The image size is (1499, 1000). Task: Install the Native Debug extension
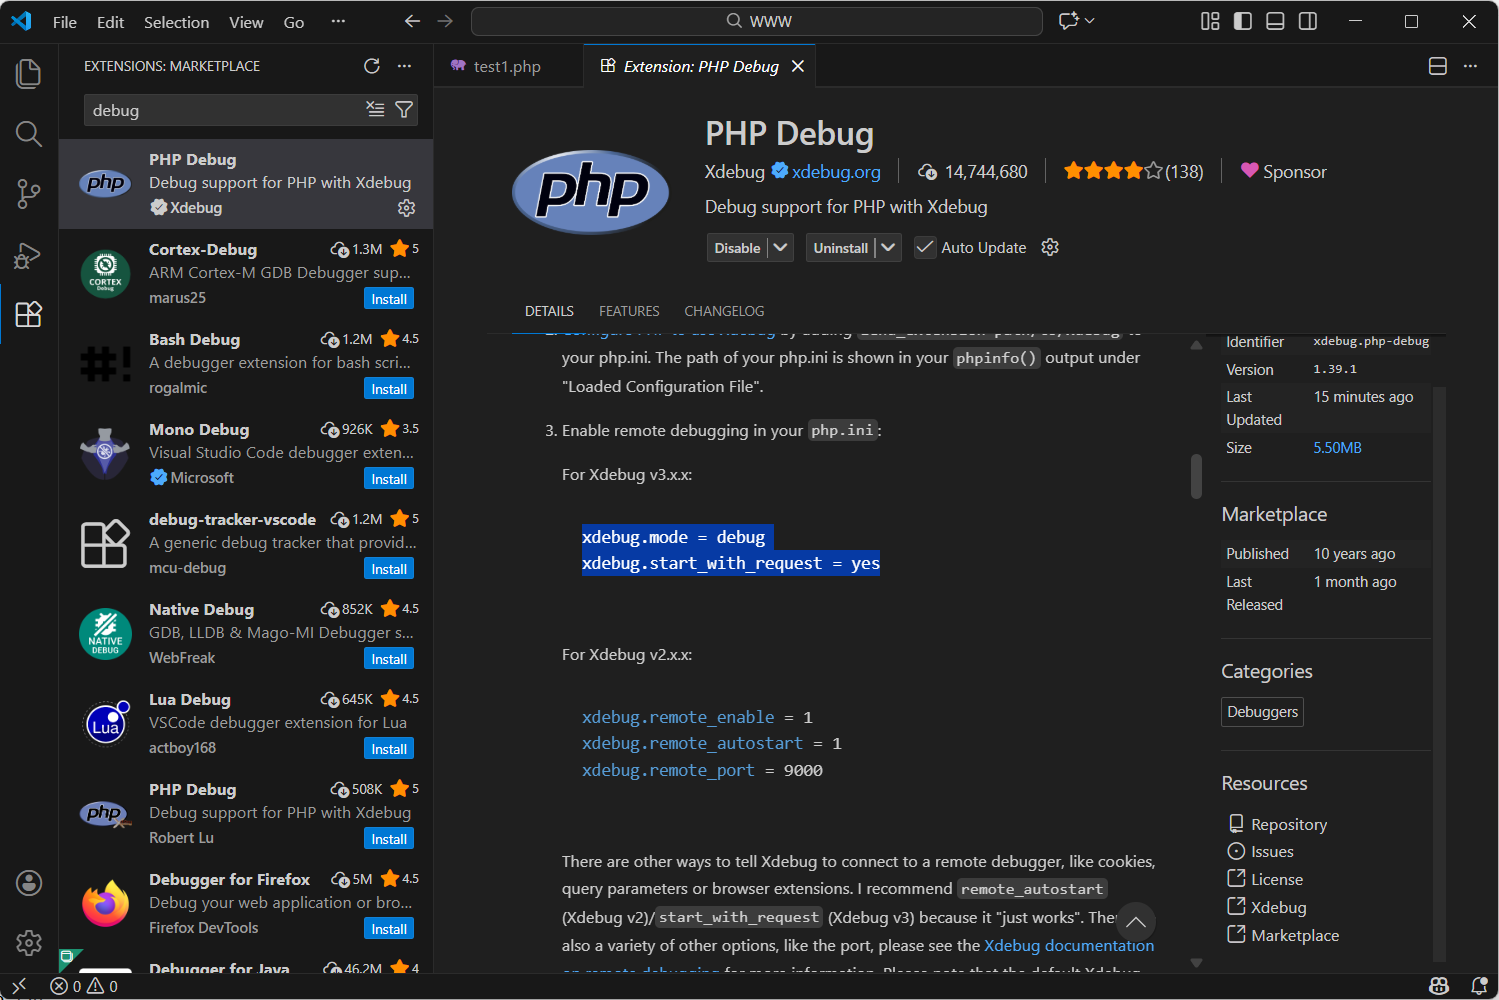(389, 659)
